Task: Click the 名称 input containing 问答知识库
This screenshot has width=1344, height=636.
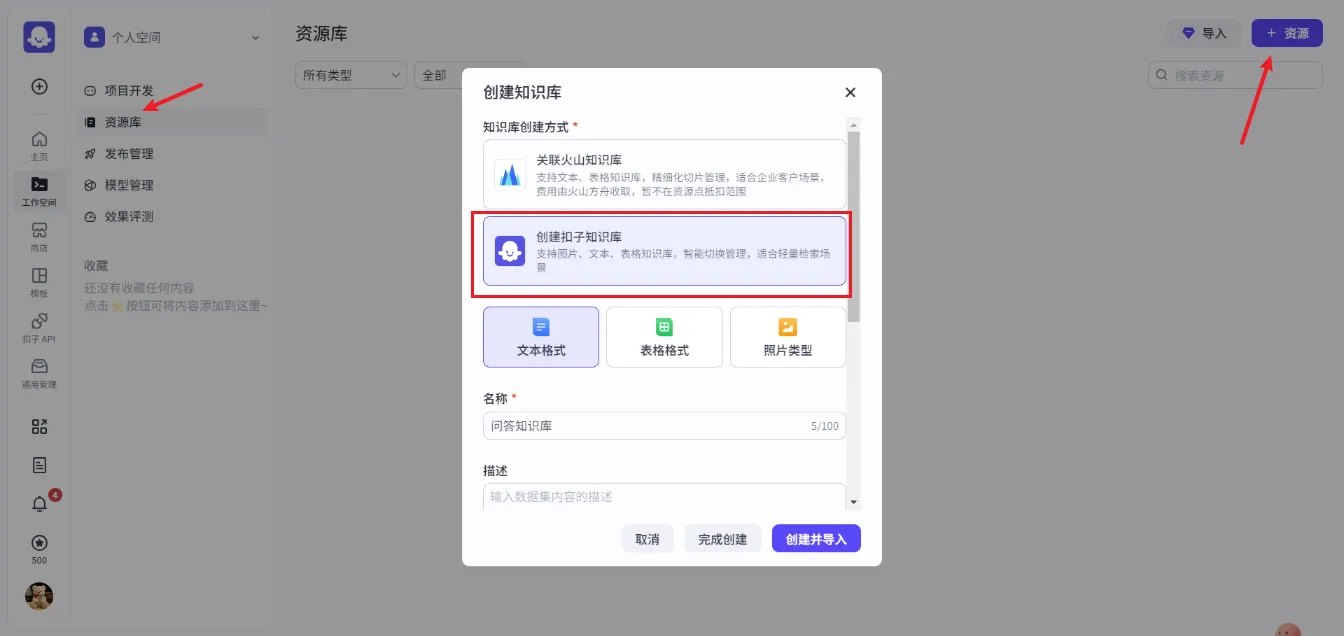Action: click(x=664, y=426)
